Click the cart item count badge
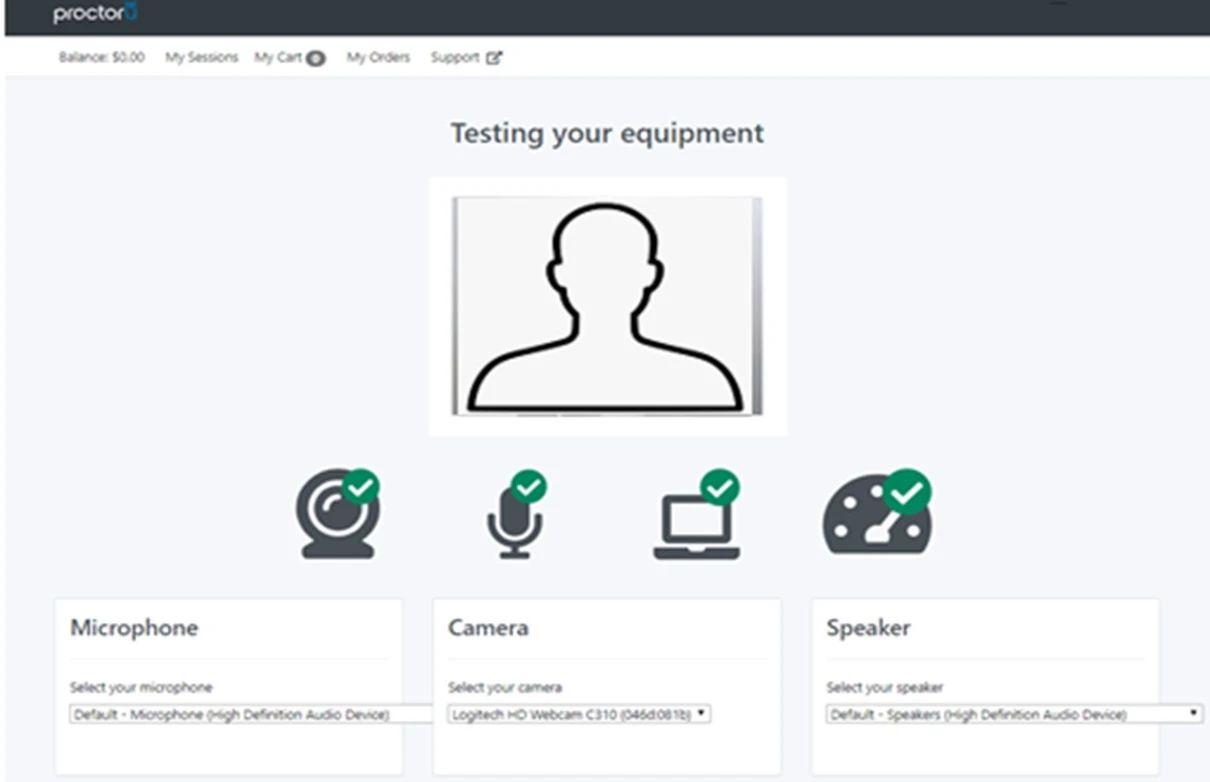This screenshot has height=782, width=1210. click(316, 59)
